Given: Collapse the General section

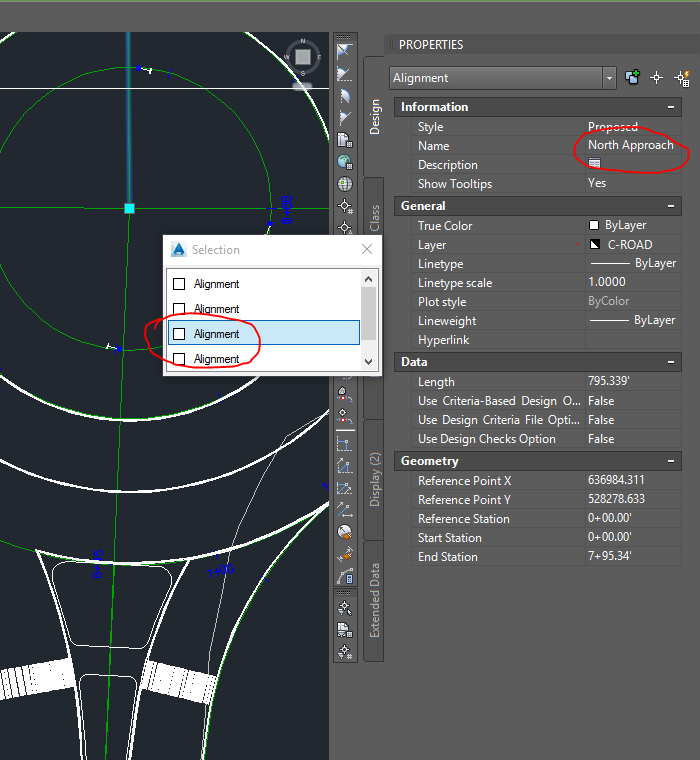Looking at the screenshot, I should 671,206.
